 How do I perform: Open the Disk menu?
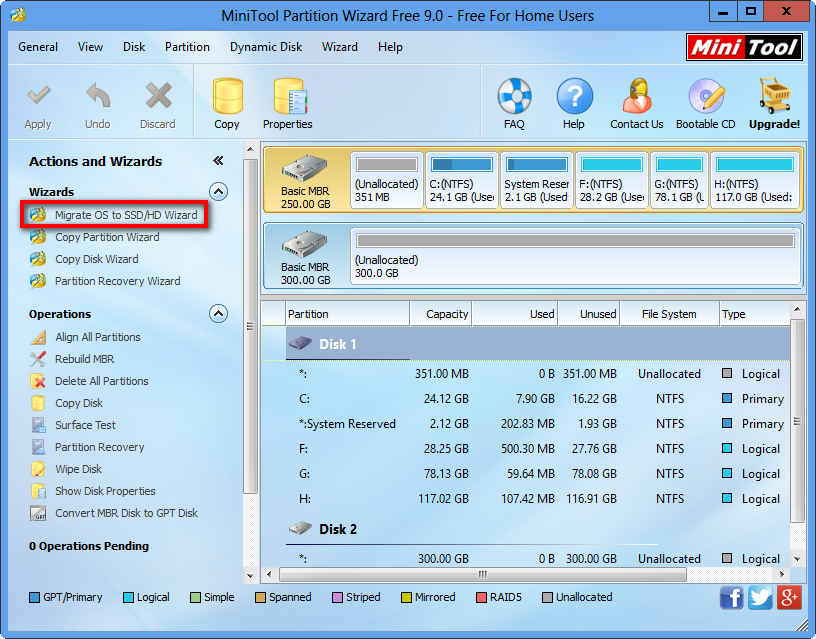click(134, 47)
